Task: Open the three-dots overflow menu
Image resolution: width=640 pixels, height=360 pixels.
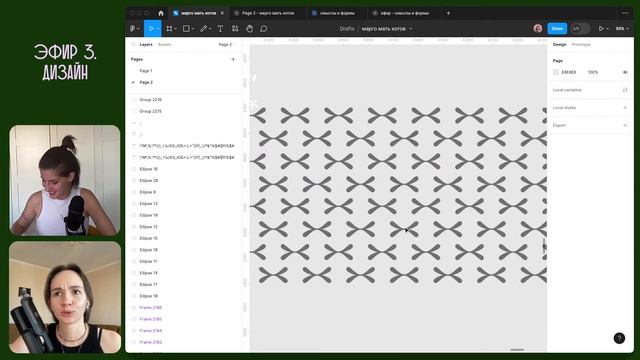Action: pos(625,13)
